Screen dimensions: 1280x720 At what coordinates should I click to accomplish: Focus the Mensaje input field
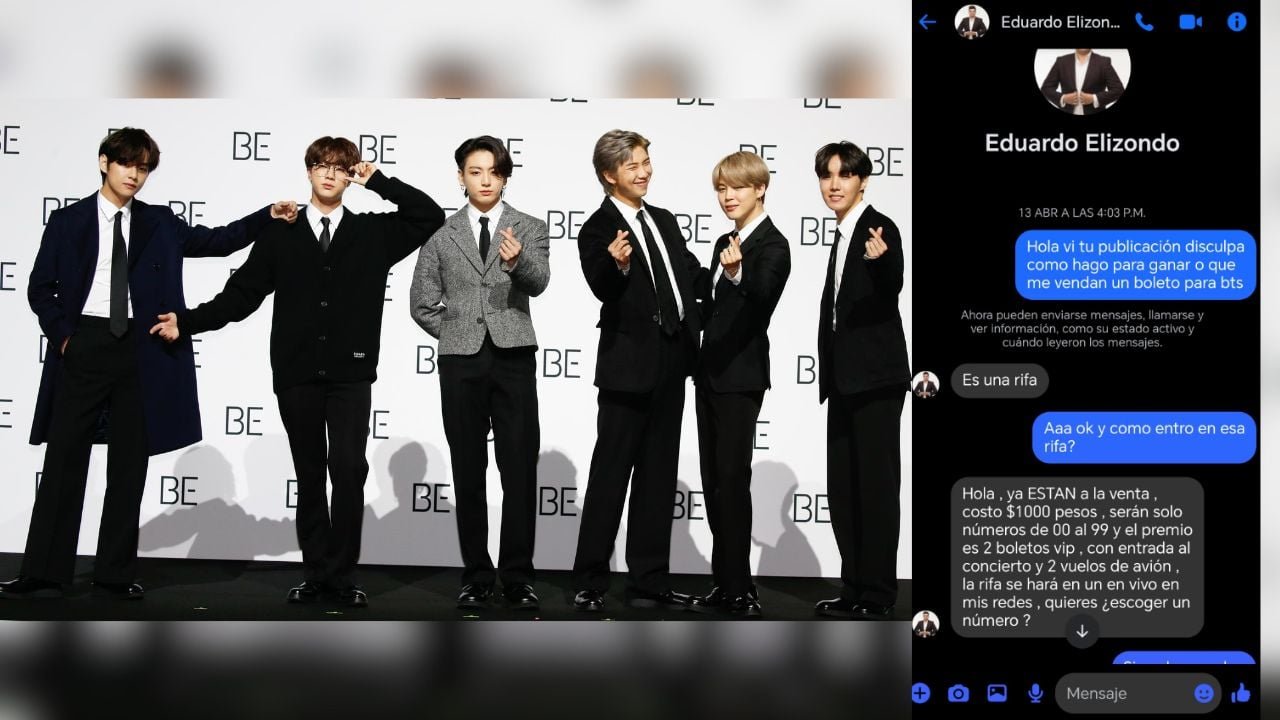pyautogui.click(x=1137, y=693)
